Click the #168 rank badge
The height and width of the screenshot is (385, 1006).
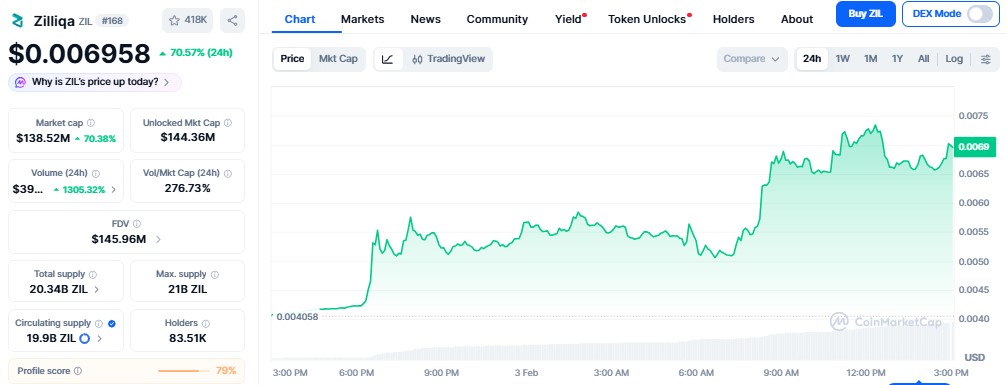[x=112, y=21]
